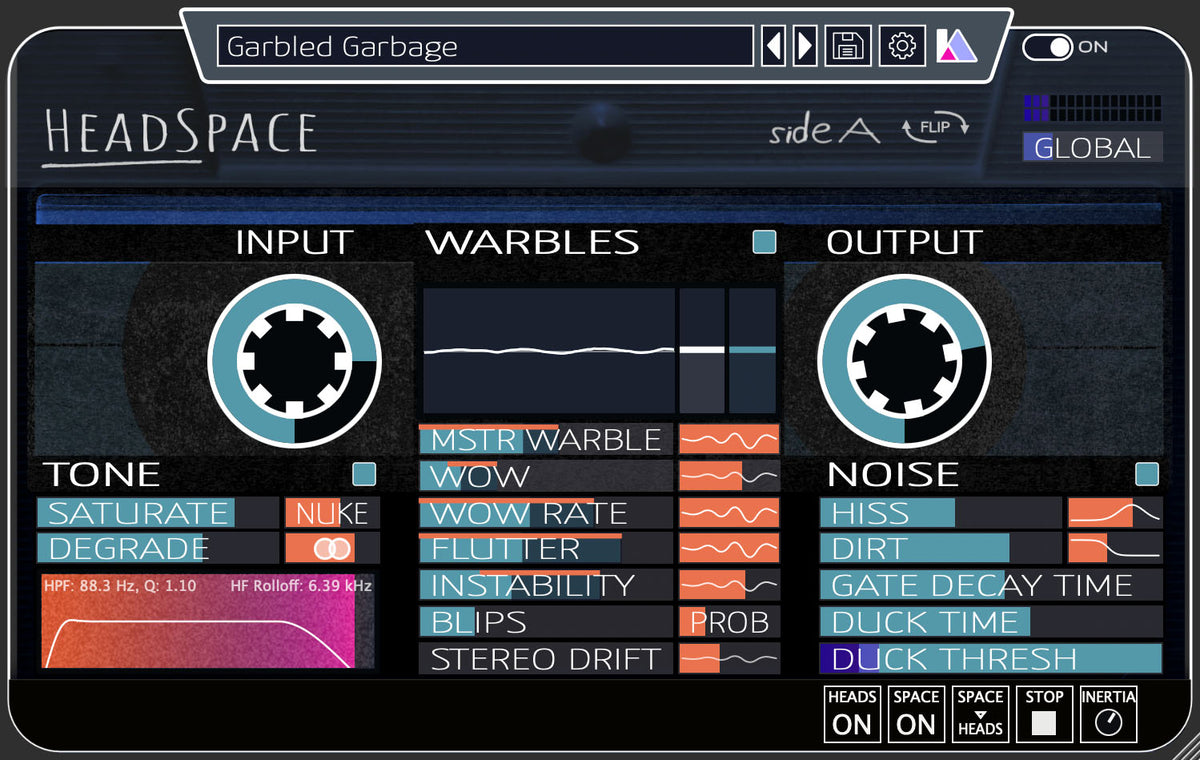This screenshot has width=1200, height=760.
Task: Click the INPUT gain reel knob
Action: [x=294, y=360]
